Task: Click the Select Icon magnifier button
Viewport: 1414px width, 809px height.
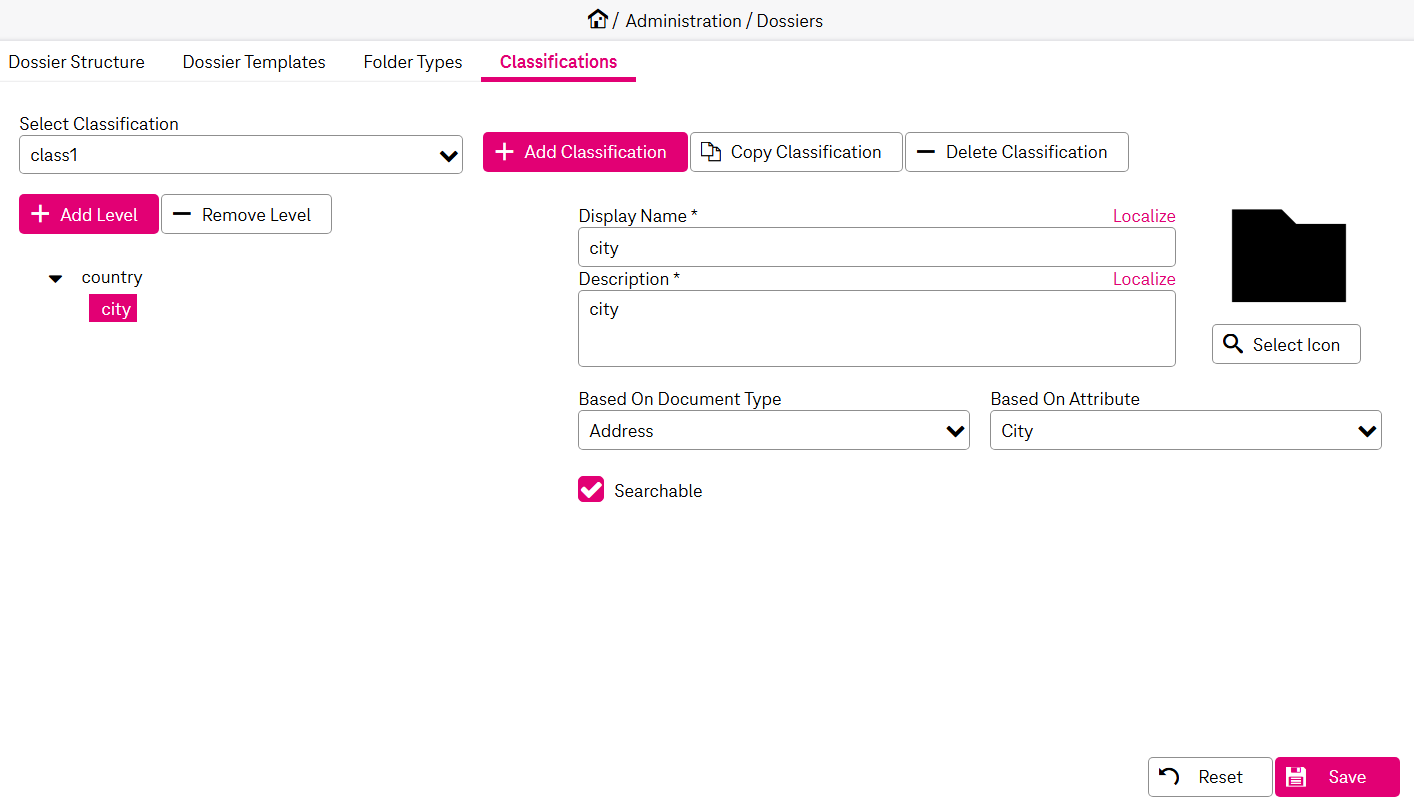Action: 1285,344
